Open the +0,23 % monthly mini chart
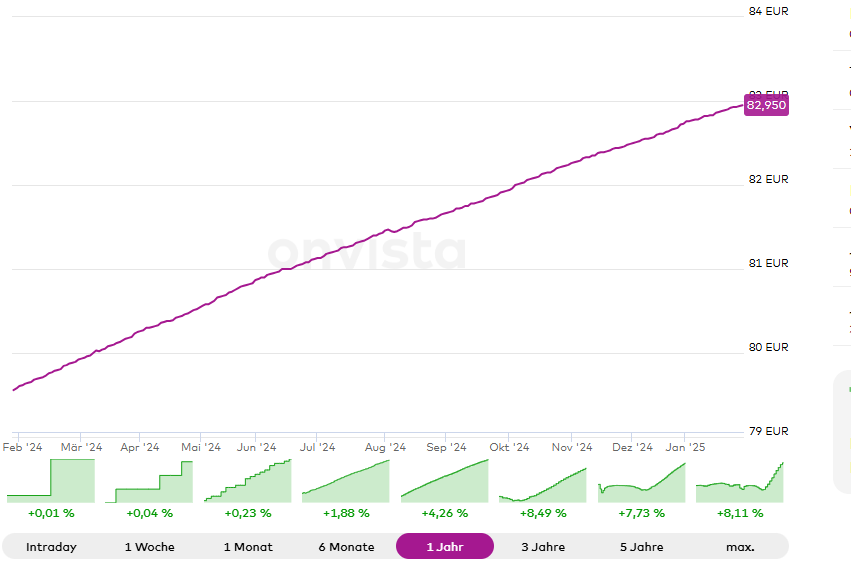 tap(248, 481)
